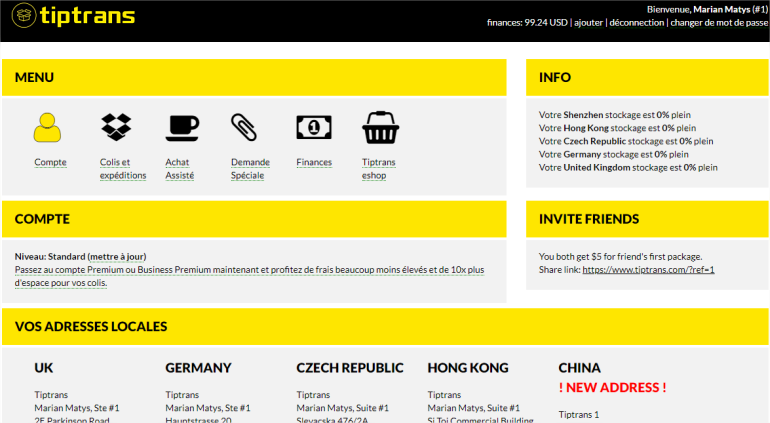Click the CZECH REPUBLIC address heading

pos(350,368)
